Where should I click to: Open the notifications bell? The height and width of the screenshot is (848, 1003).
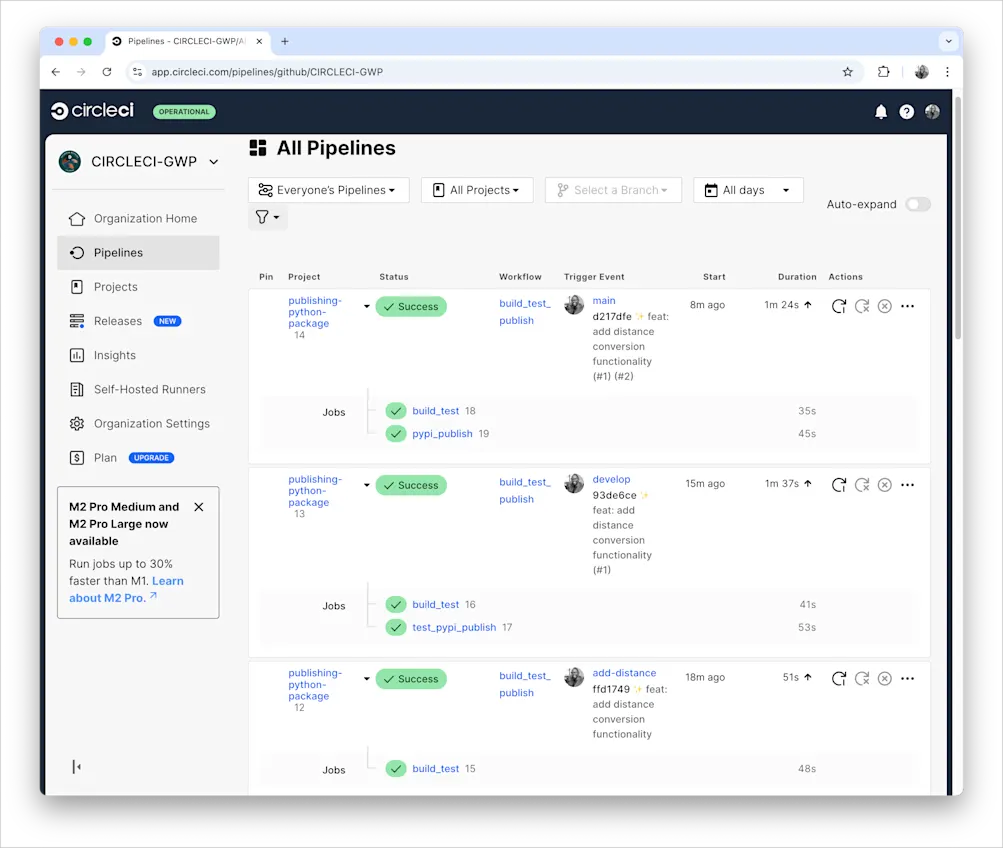pos(881,112)
